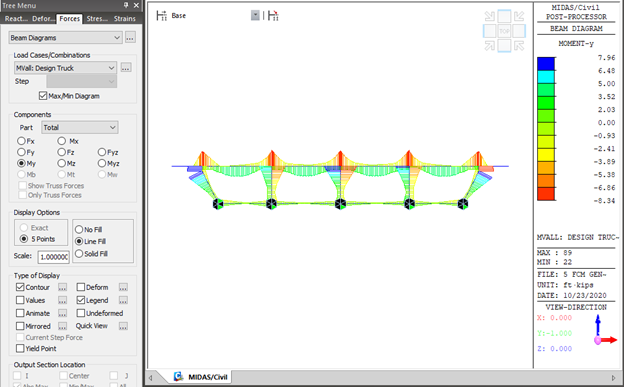Select the Mx component radio button

[61, 141]
